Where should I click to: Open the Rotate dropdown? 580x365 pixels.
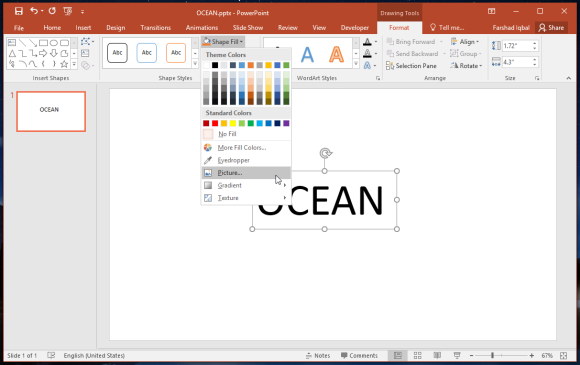tap(466, 66)
